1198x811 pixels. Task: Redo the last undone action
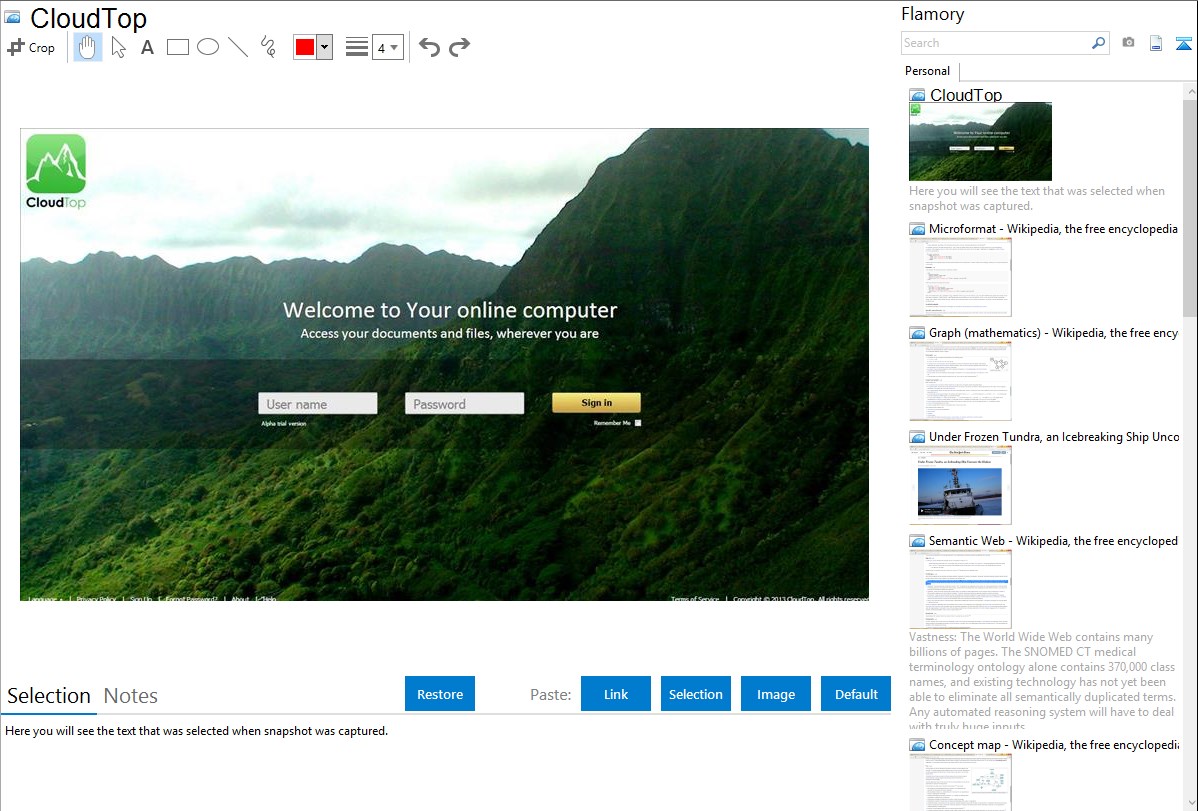click(459, 47)
